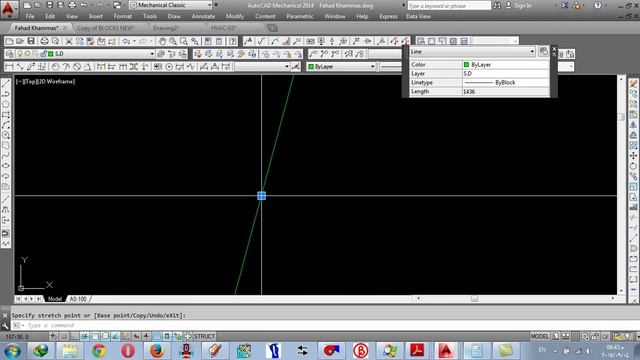This screenshot has height=360, width=640.
Task: Select the Arc tool in Draw toolbar
Action: point(6,125)
